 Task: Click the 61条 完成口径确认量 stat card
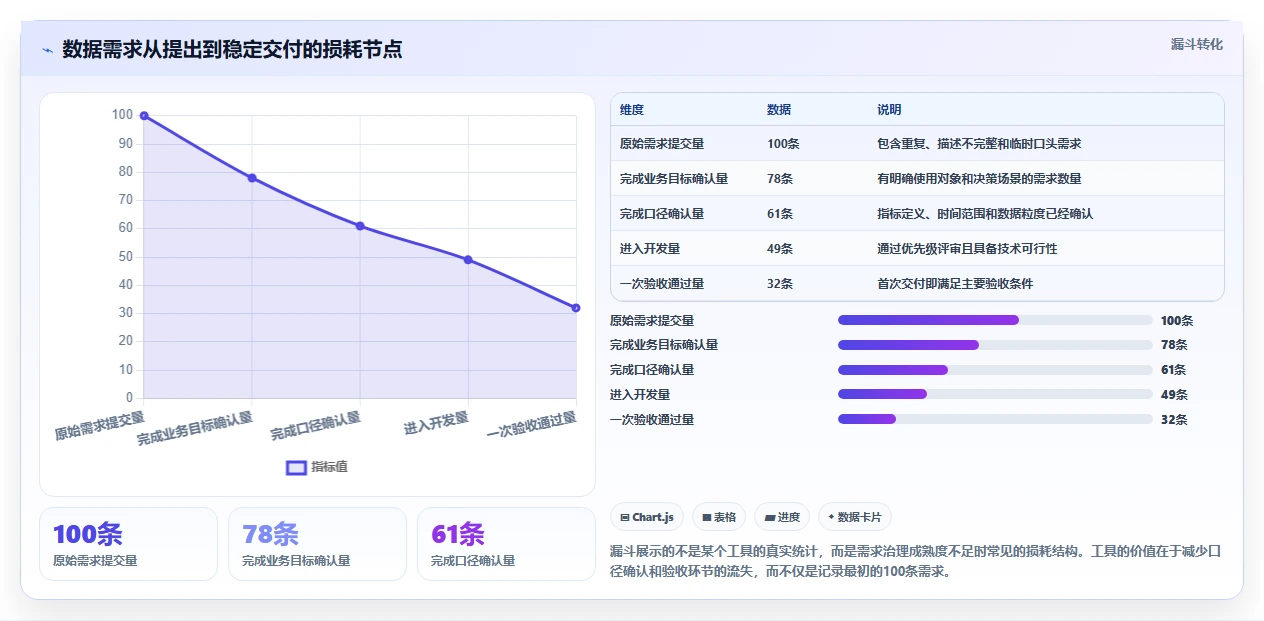[506, 544]
